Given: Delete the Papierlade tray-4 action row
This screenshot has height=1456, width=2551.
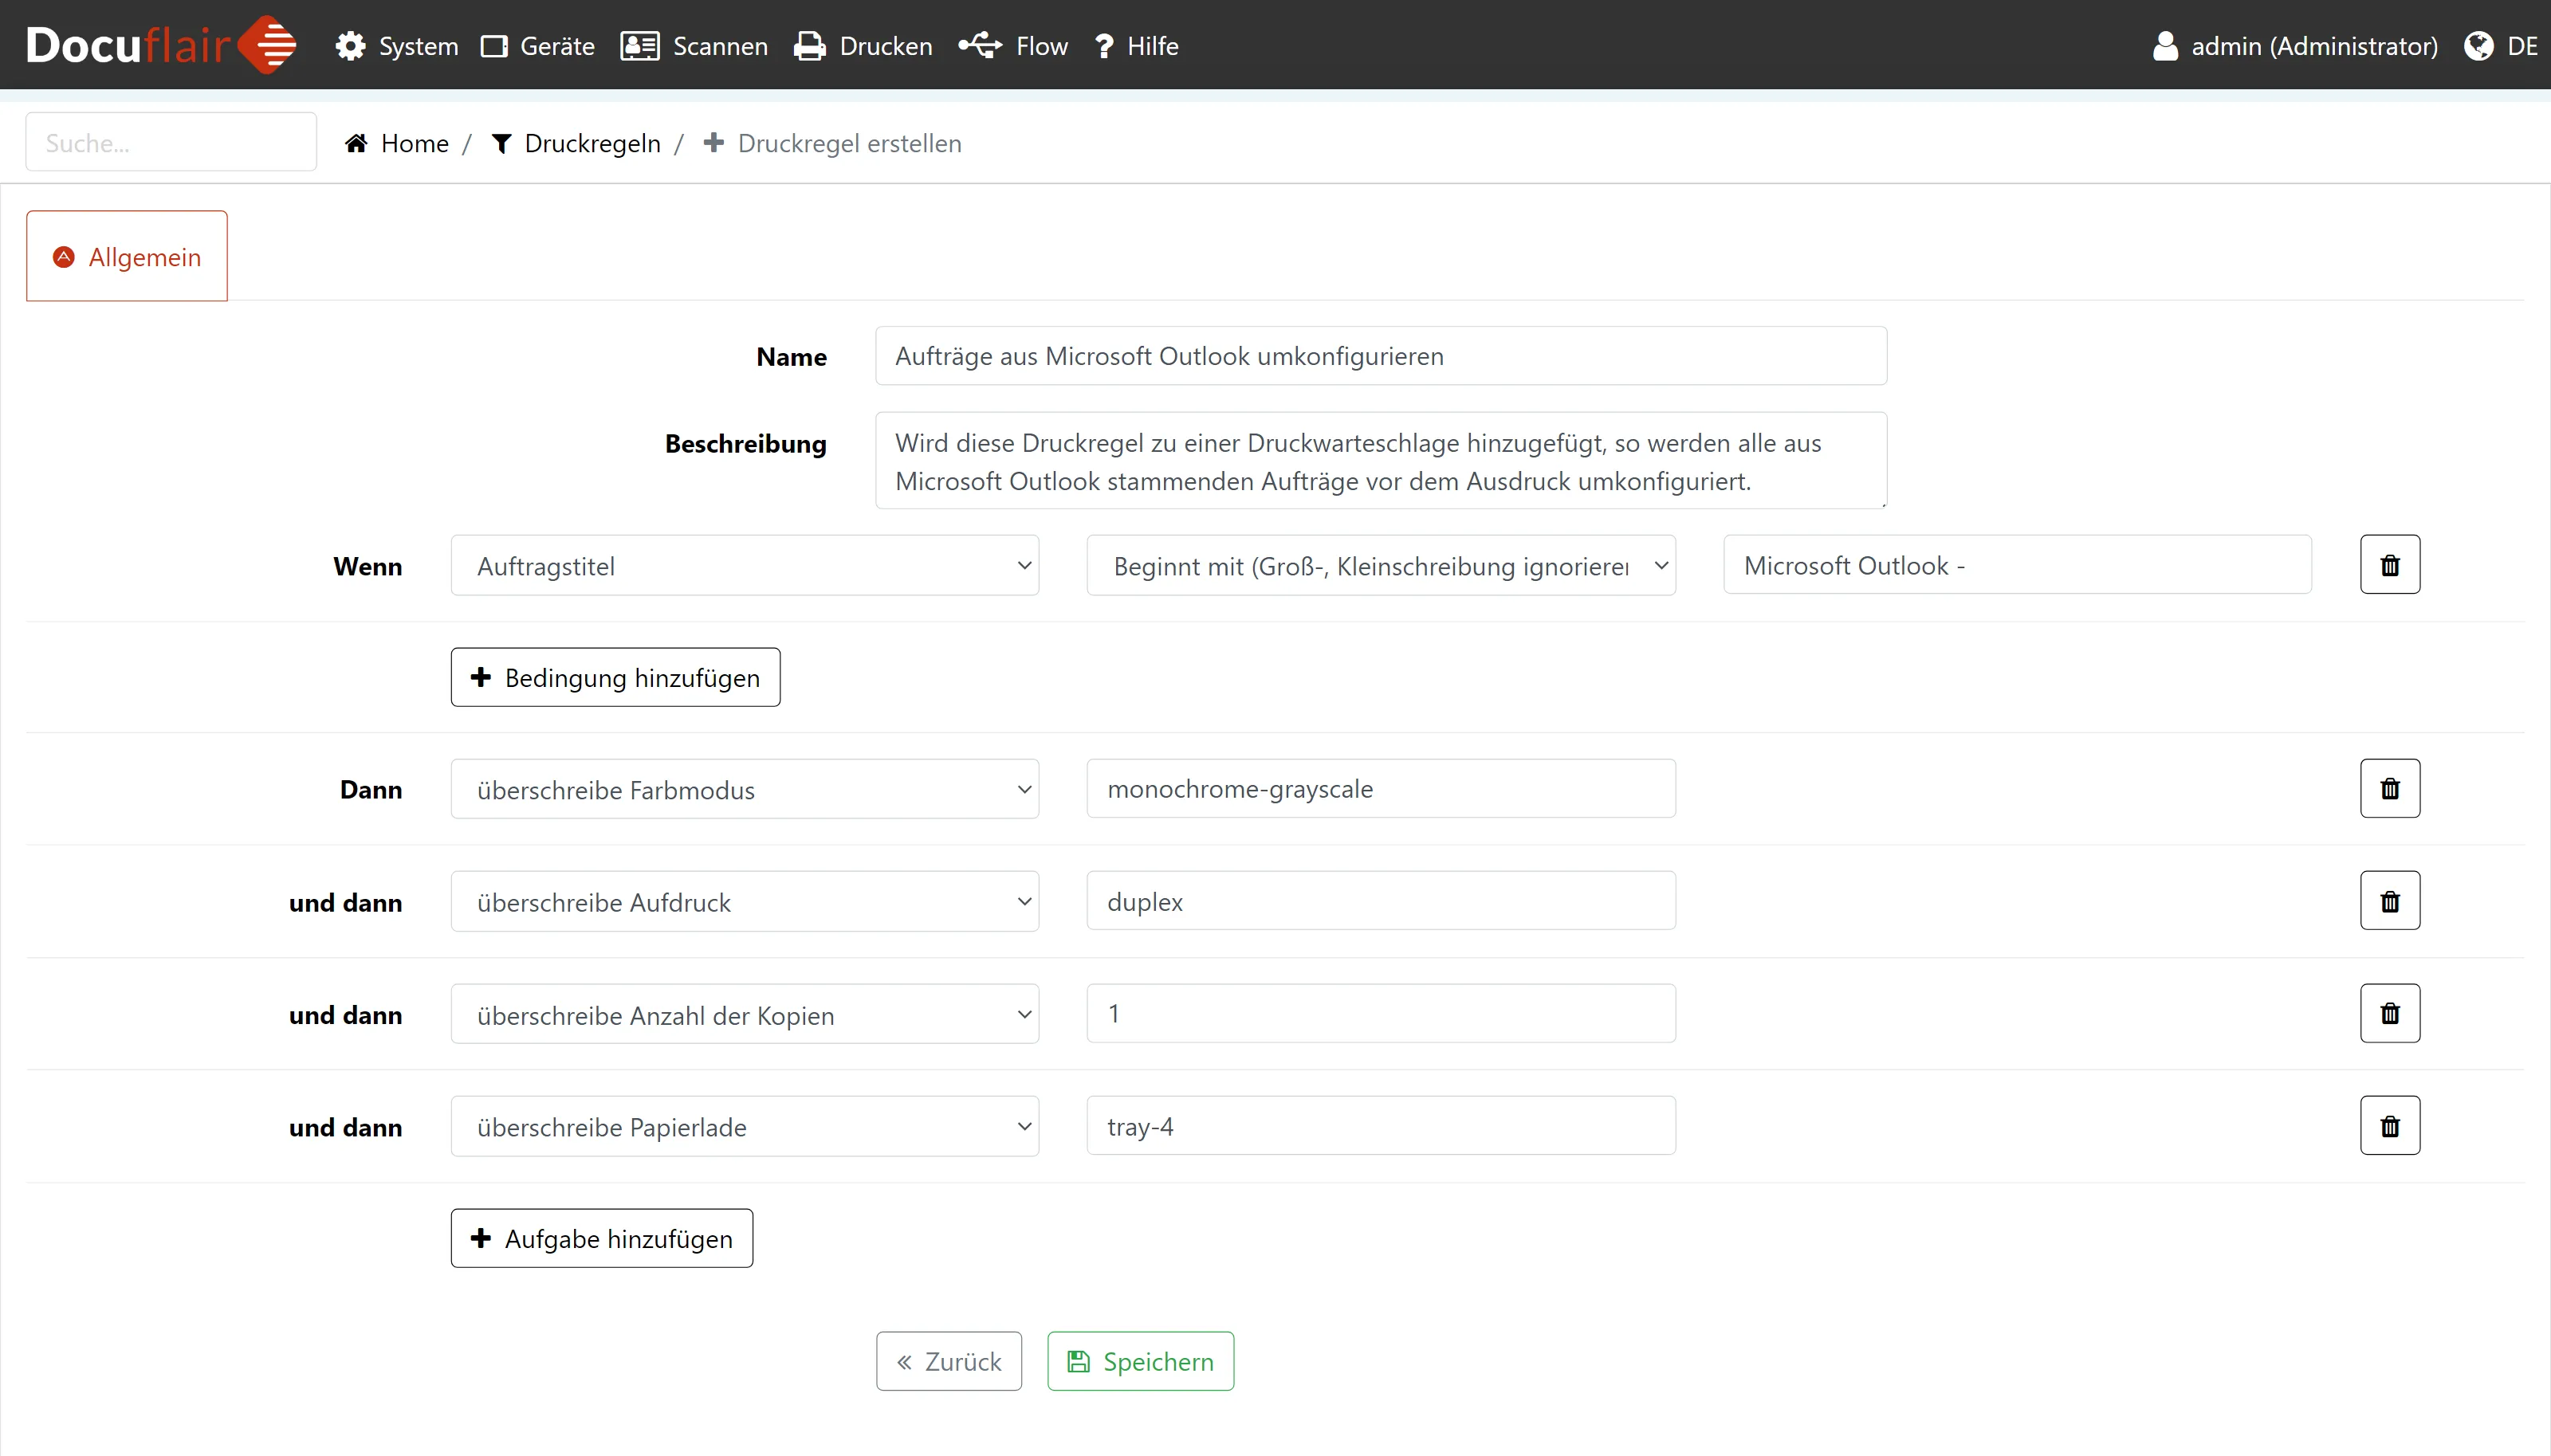Looking at the screenshot, I should click(2389, 1126).
